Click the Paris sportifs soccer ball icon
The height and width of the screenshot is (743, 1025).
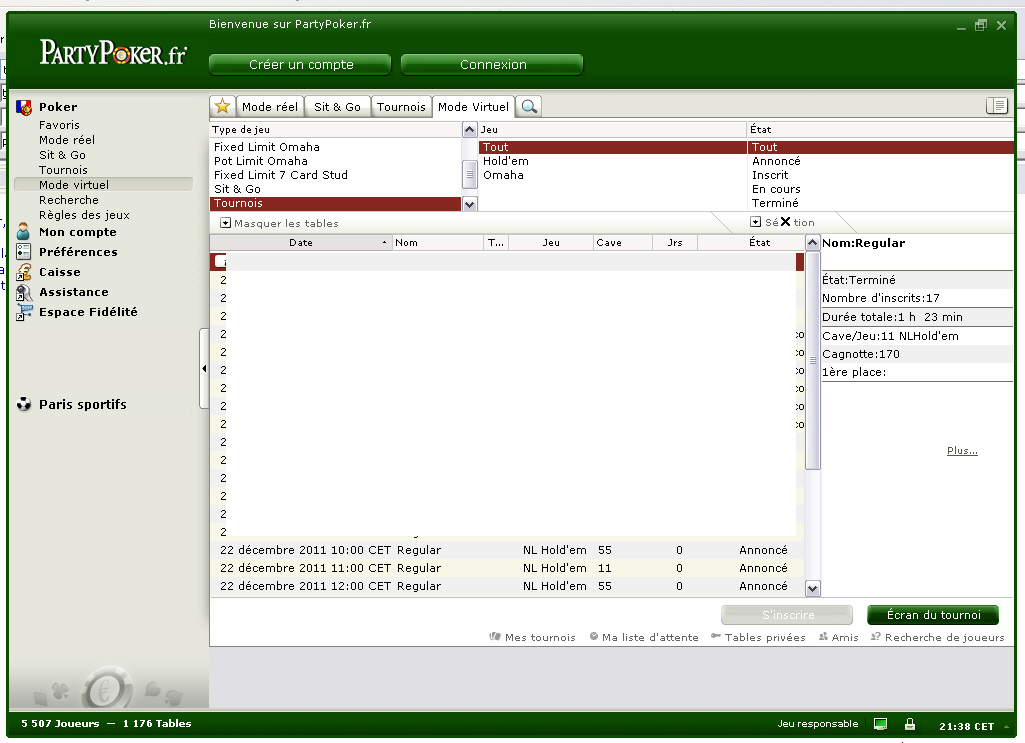tap(24, 405)
